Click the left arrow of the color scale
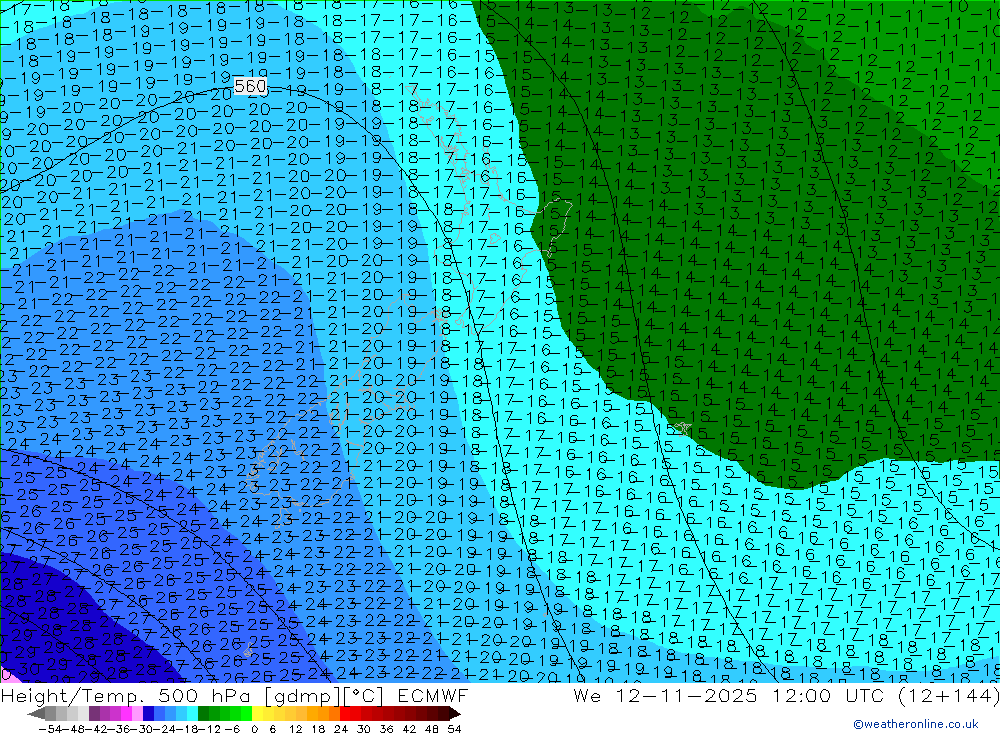The width and height of the screenshot is (1000, 733). click(36, 713)
